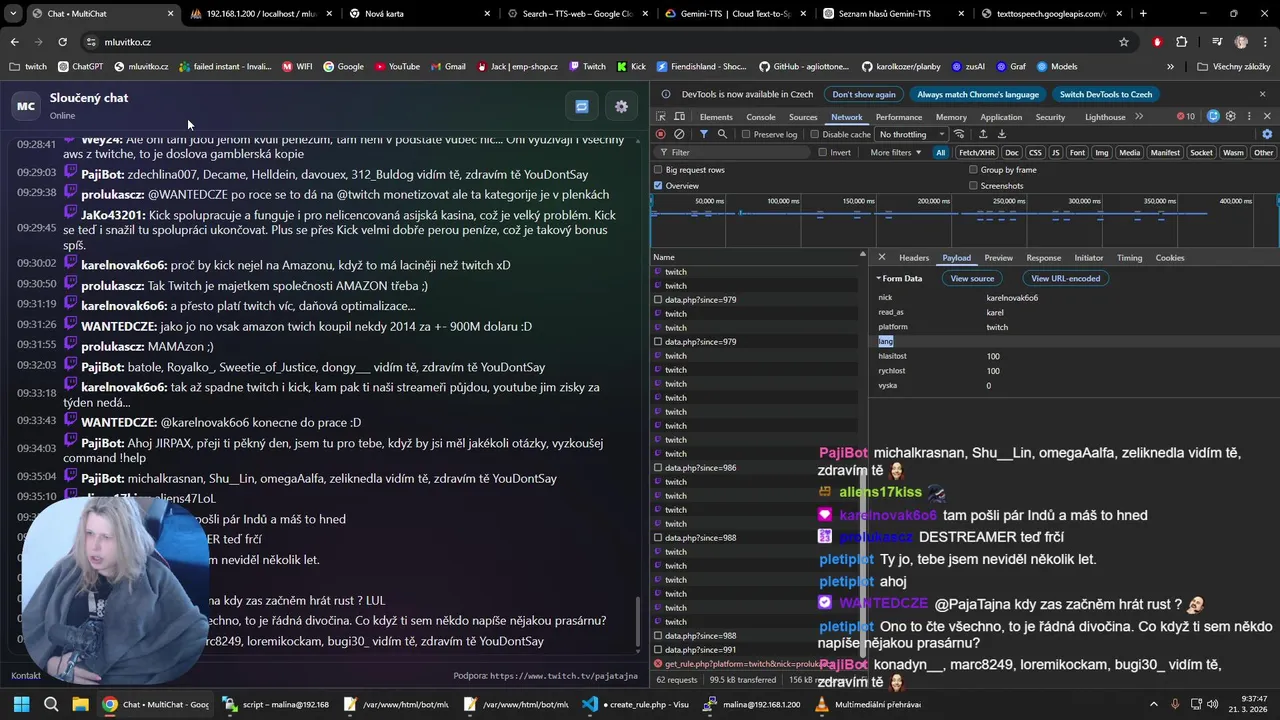Viewport: 1280px width, 720px height.
Task: Switch to the Elements tab
Action: [716, 117]
